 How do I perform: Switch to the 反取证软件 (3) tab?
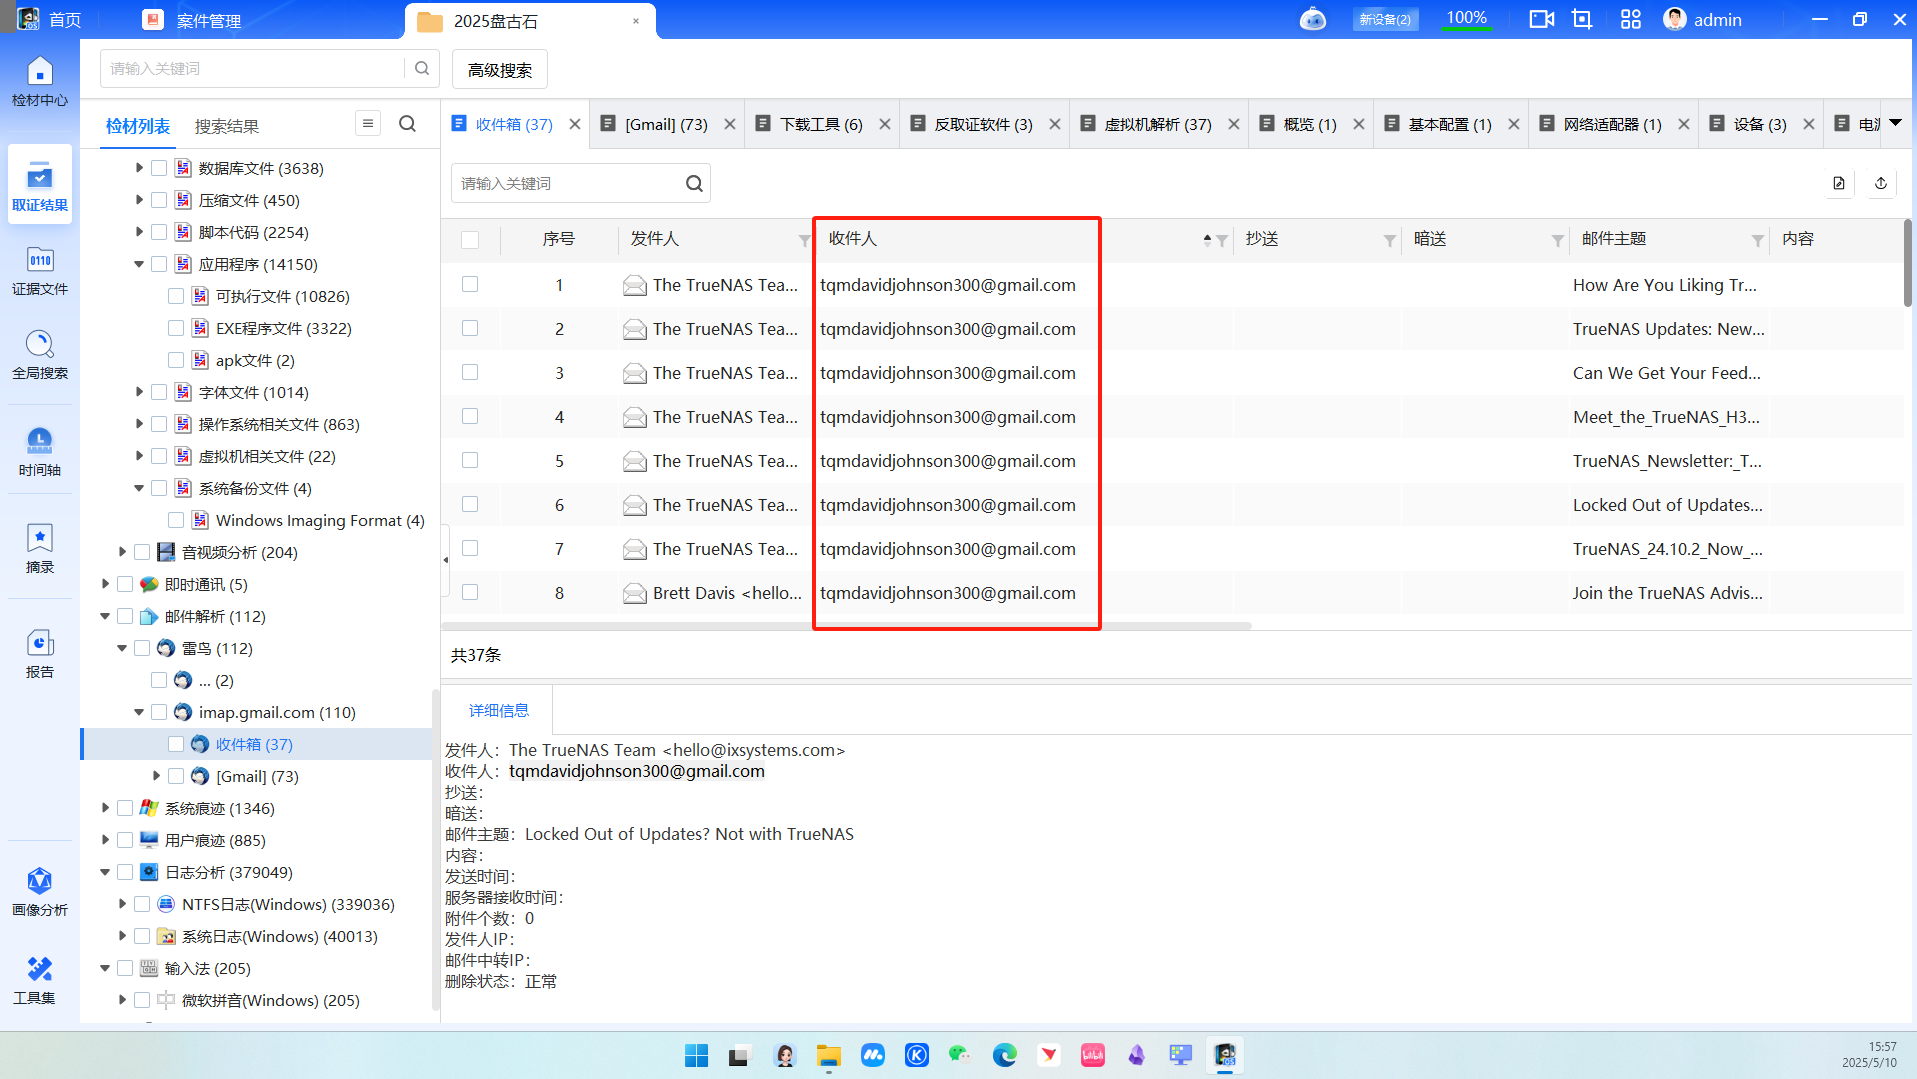pos(983,124)
